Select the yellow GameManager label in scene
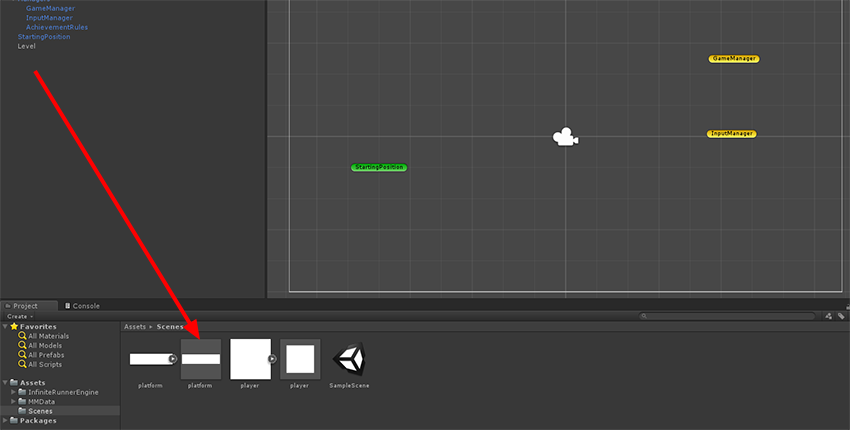The height and width of the screenshot is (430, 850). (x=733, y=59)
